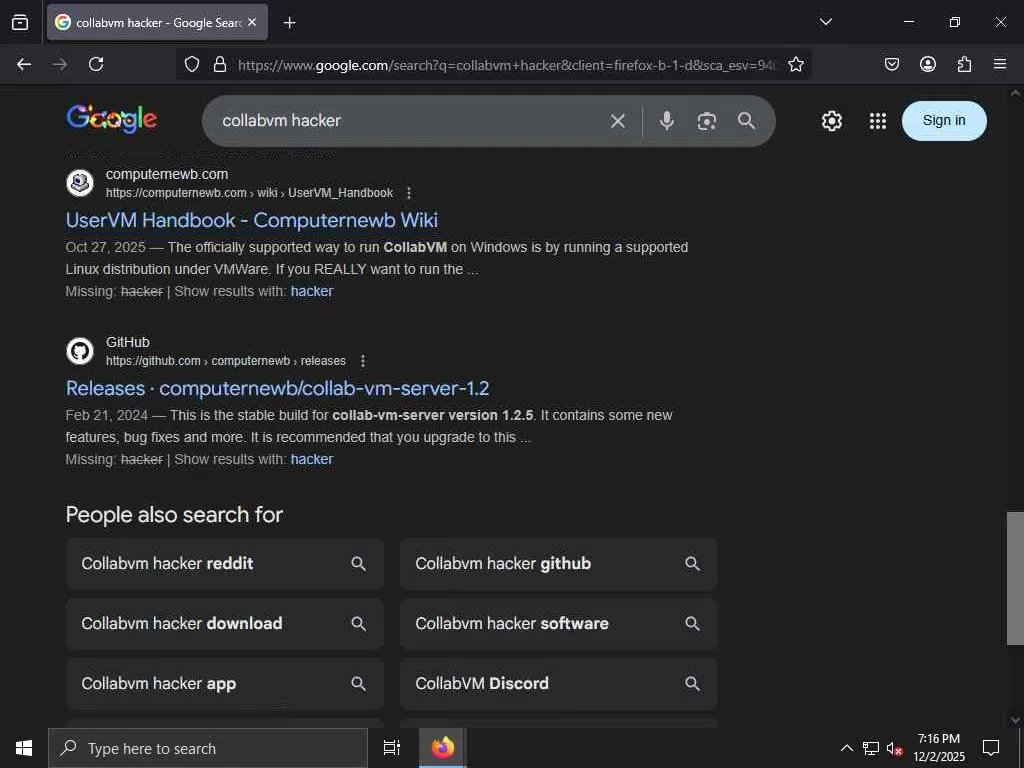Image resolution: width=1024 pixels, height=768 pixels.
Task: Search for Collabvm hacker download
Action: point(225,624)
